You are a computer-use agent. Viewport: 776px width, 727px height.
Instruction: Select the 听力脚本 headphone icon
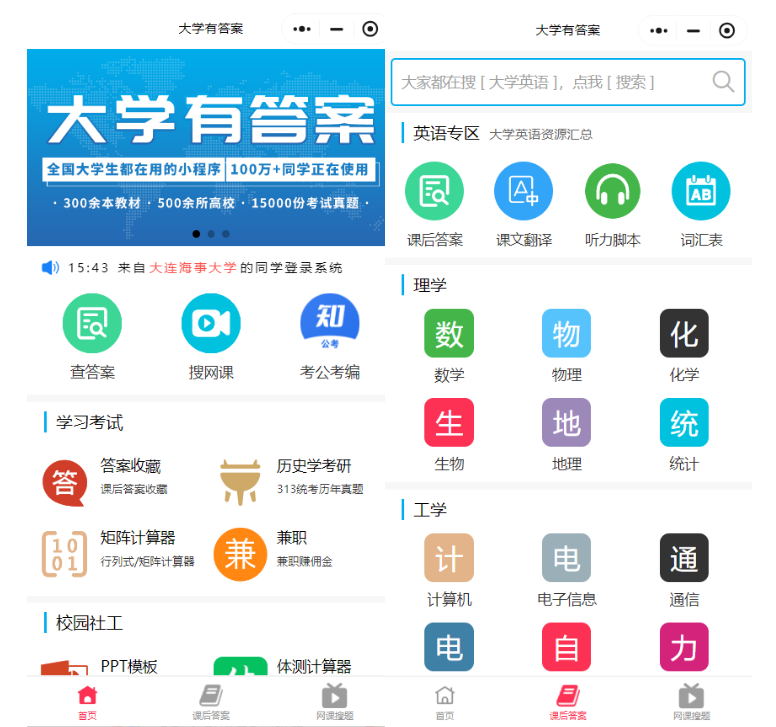coord(613,192)
